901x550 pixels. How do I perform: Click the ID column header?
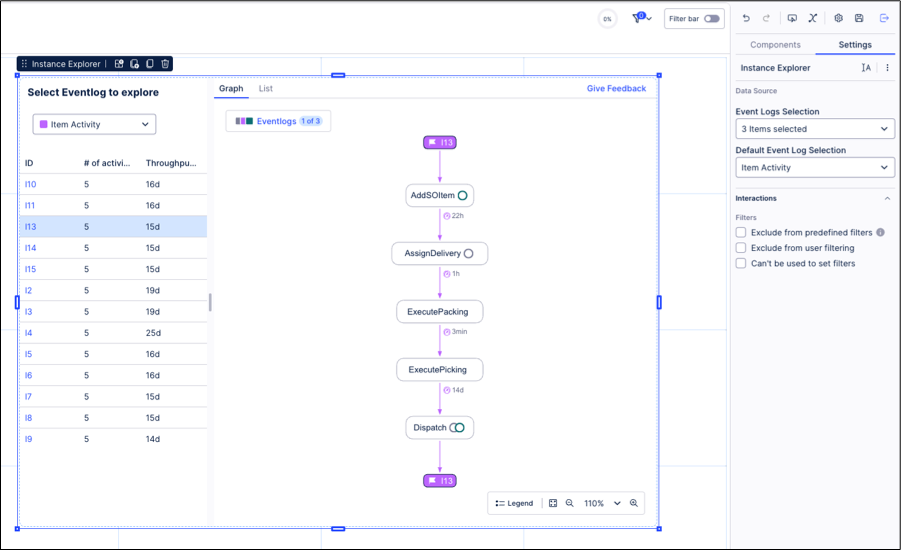click(29, 163)
